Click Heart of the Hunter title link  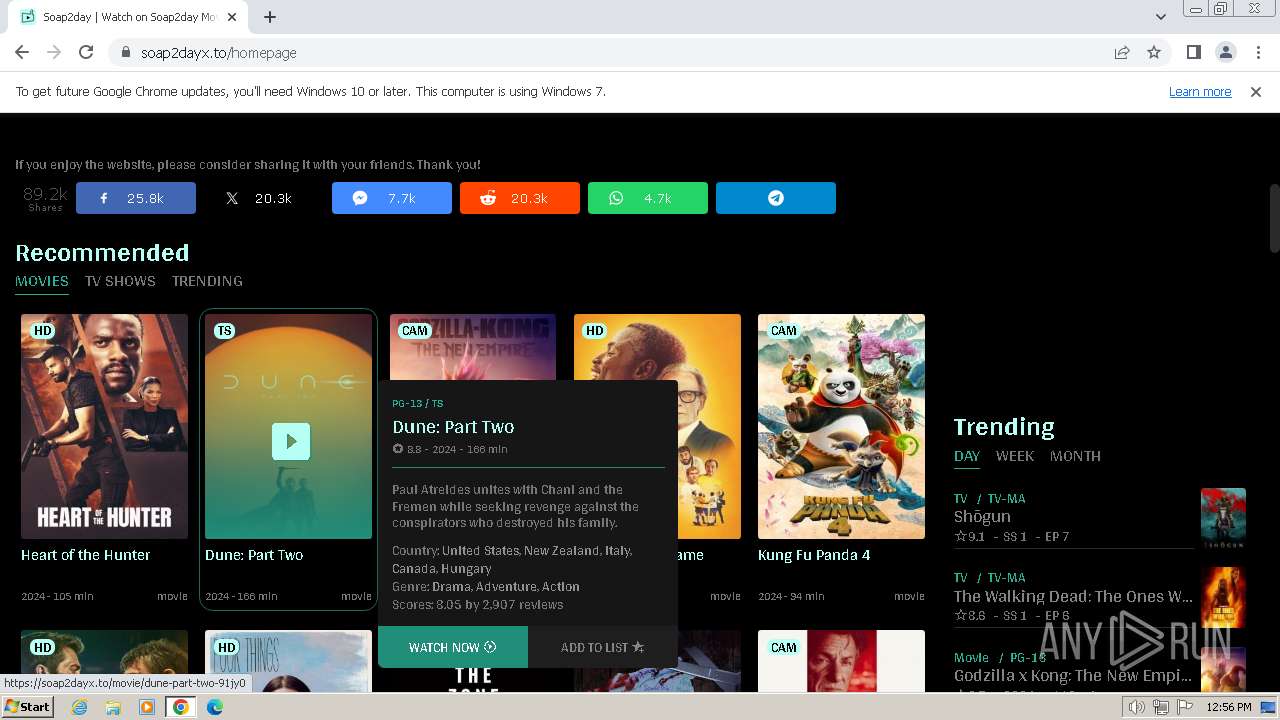[x=86, y=555]
